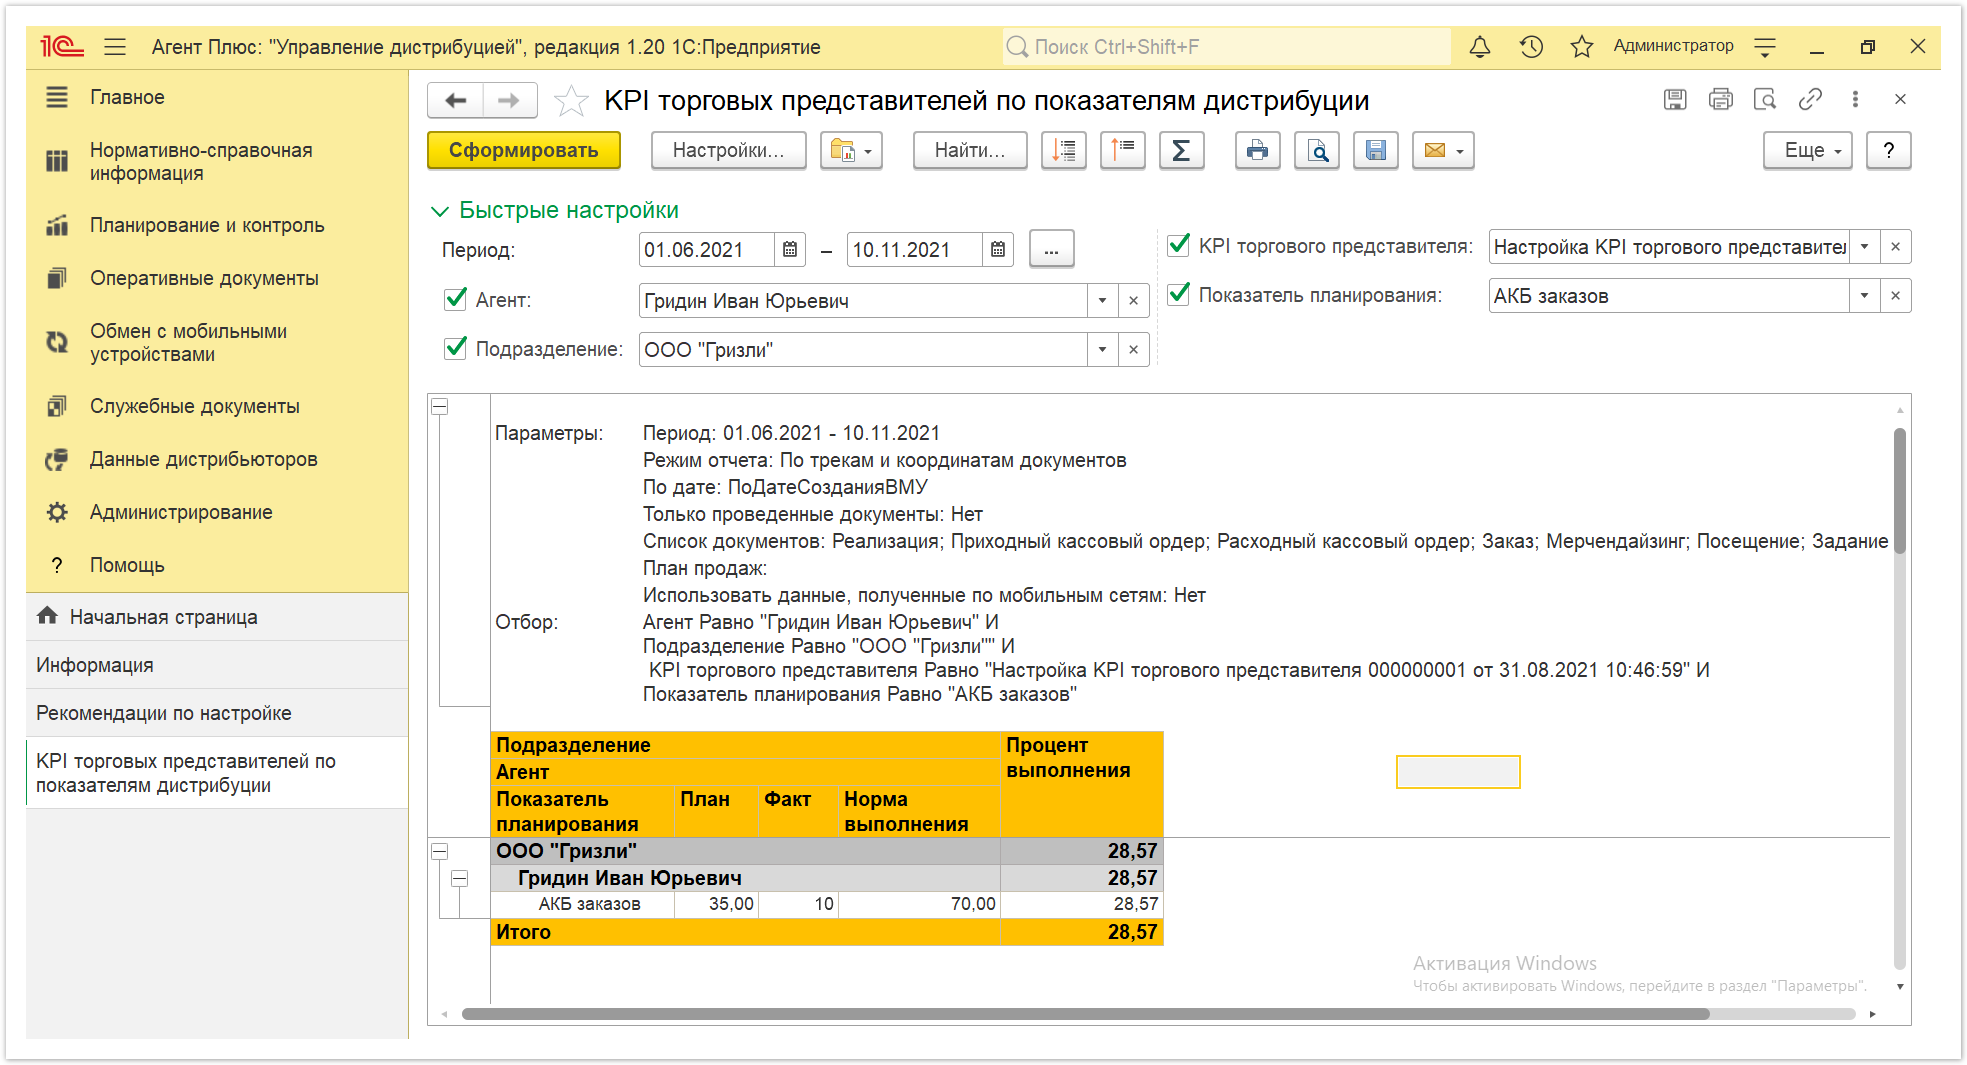Screen dimensions: 1967x1065
Task: Click the Сформировать button
Action: [524, 151]
